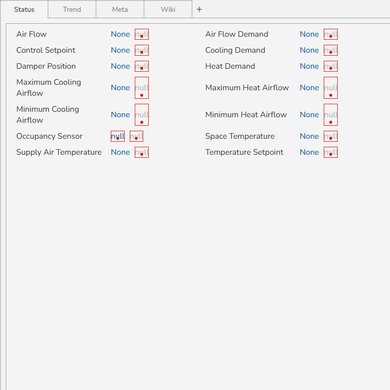The image size is (390, 390).
Task: Click the Air Flow None value
Action: [x=120, y=34]
